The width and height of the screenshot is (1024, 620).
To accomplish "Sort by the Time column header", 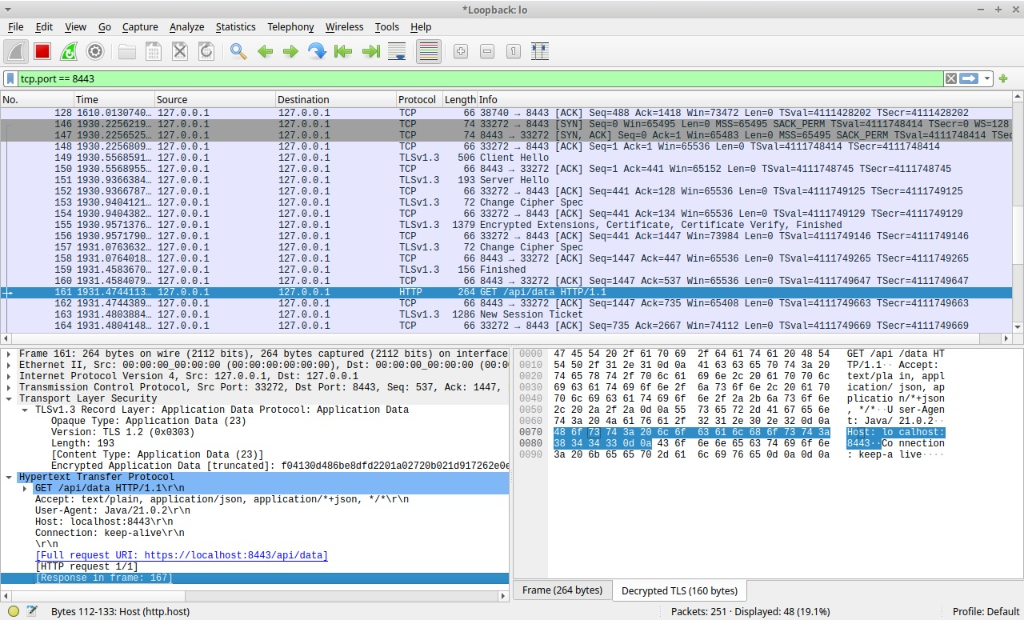I will [113, 99].
